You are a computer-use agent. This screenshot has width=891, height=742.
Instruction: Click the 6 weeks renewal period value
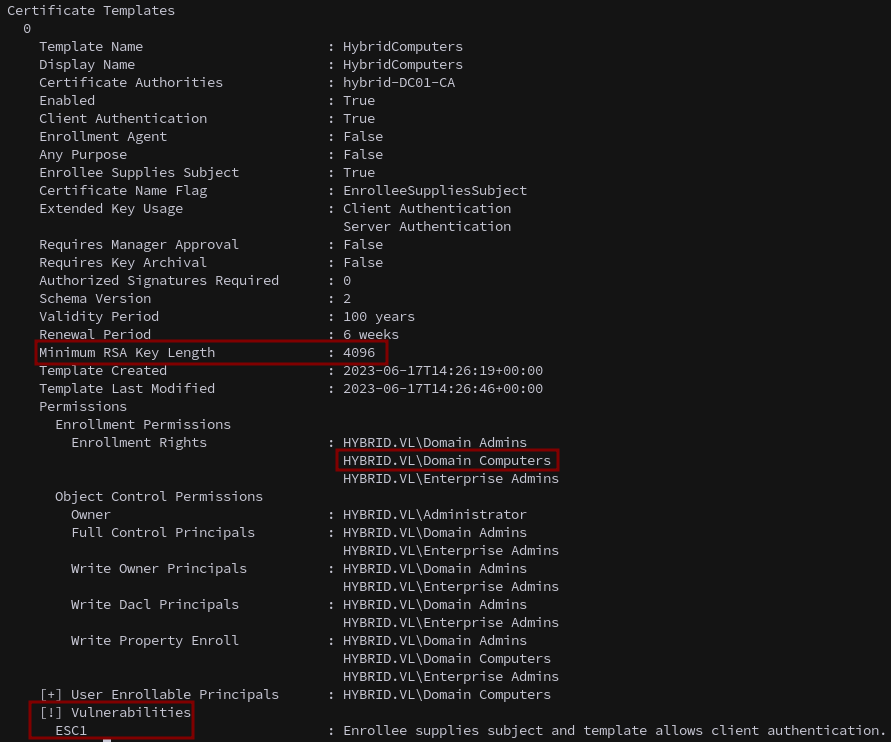click(x=370, y=335)
